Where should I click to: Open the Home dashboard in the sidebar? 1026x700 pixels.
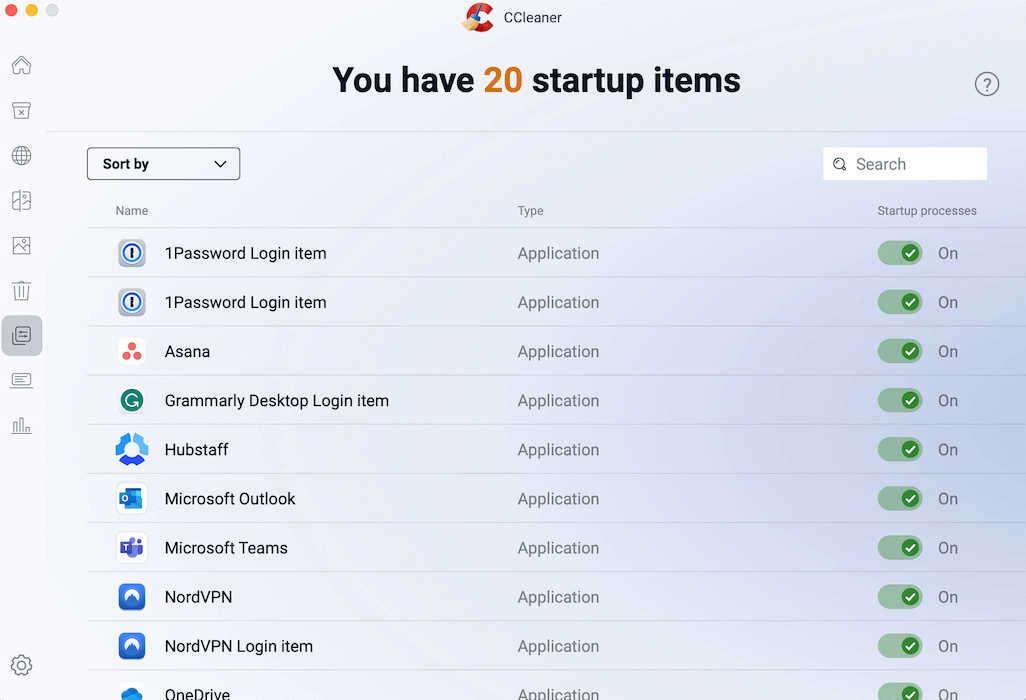pos(21,65)
